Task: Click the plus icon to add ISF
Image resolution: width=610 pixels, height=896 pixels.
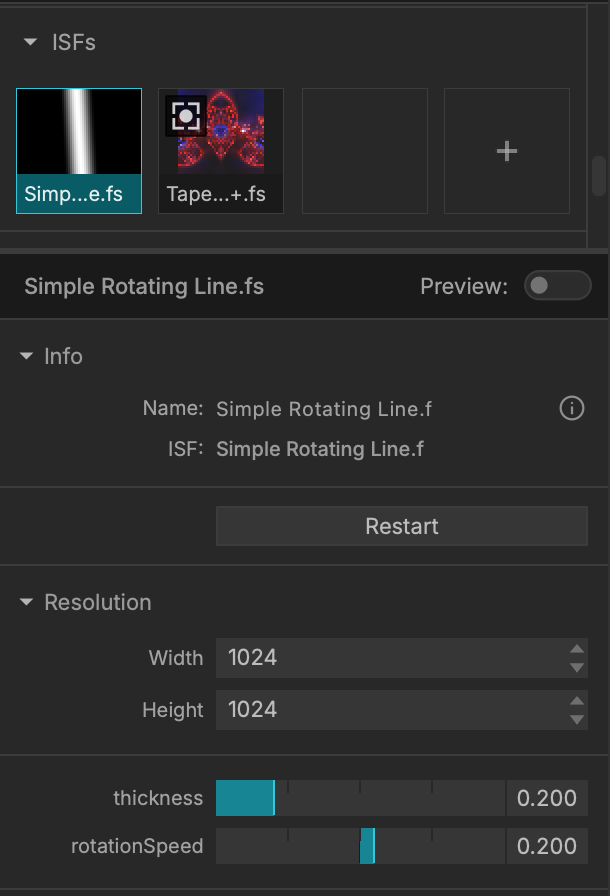Action: pyautogui.click(x=507, y=151)
